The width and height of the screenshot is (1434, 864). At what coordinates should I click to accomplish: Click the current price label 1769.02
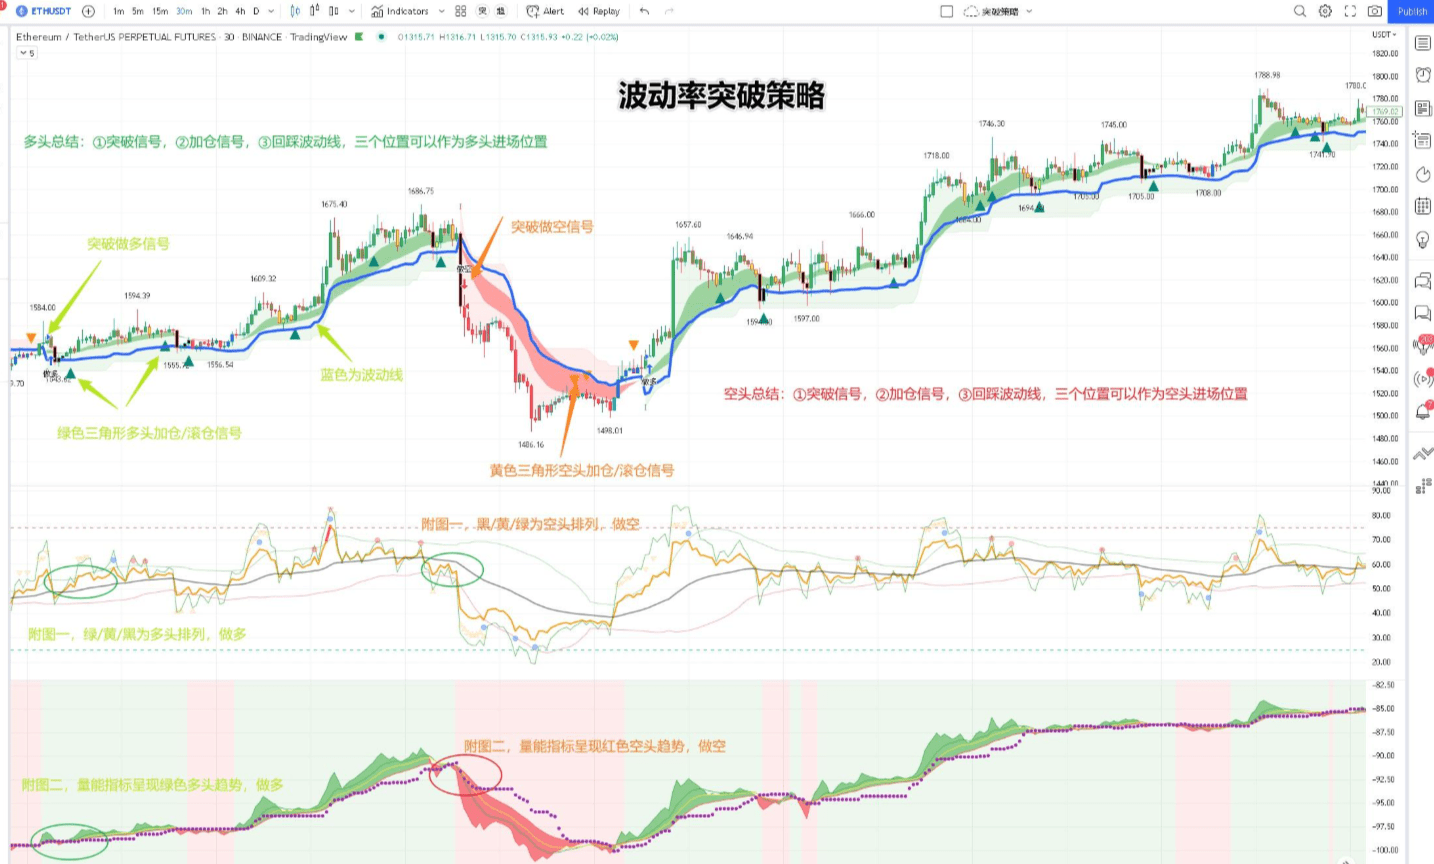coord(1386,111)
